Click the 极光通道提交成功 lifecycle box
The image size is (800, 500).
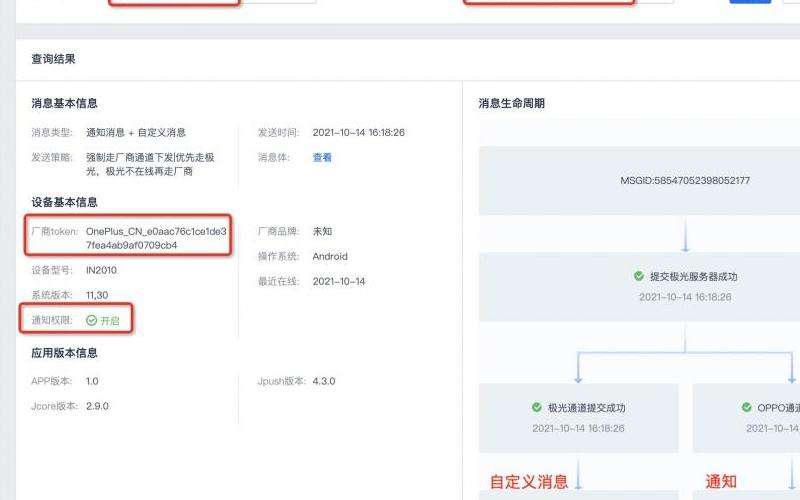click(x=578, y=418)
